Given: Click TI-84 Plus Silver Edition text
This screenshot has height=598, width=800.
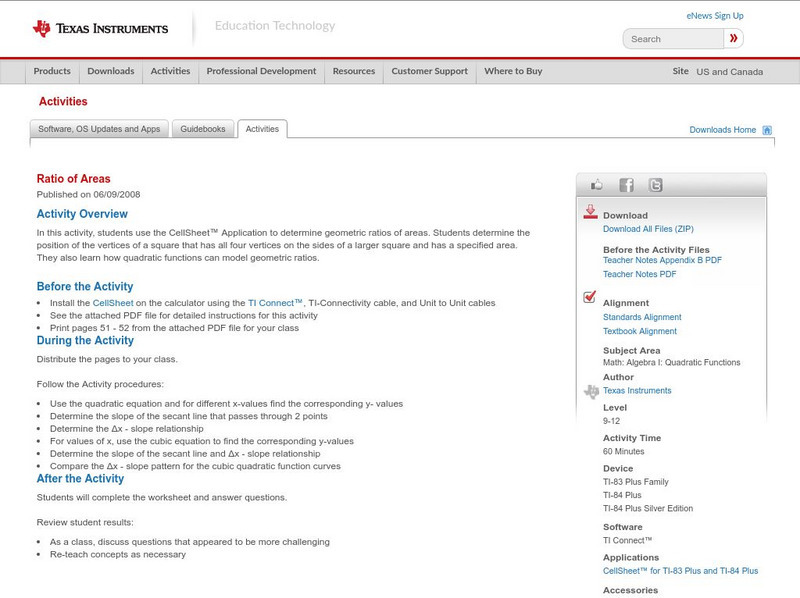Looking at the screenshot, I should click(x=648, y=508).
